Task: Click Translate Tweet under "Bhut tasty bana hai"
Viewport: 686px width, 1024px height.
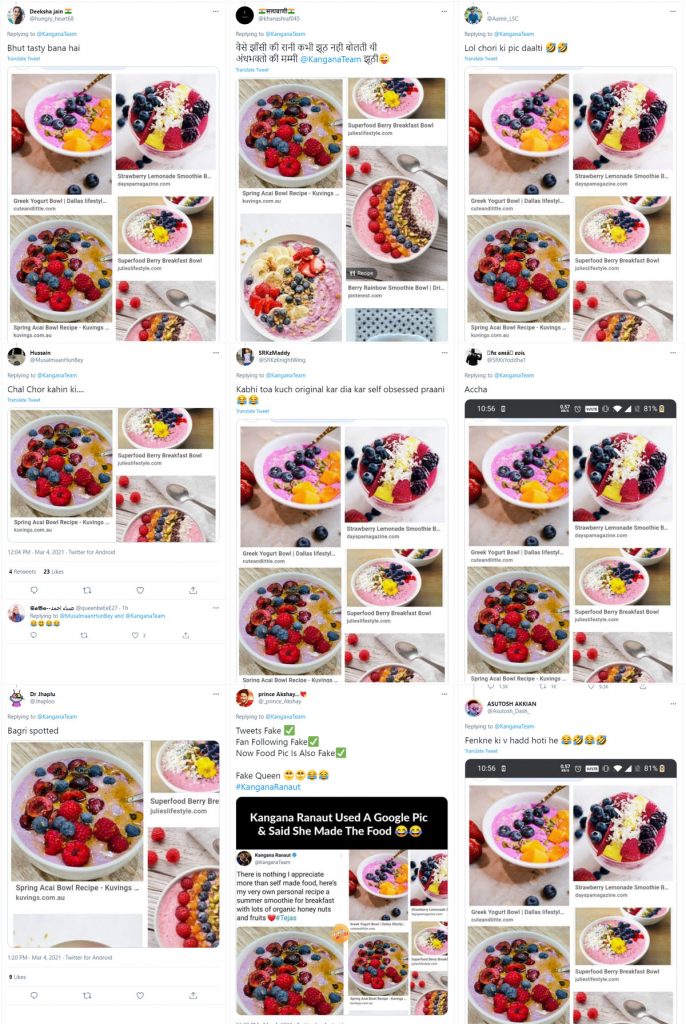Action: [x=24, y=58]
